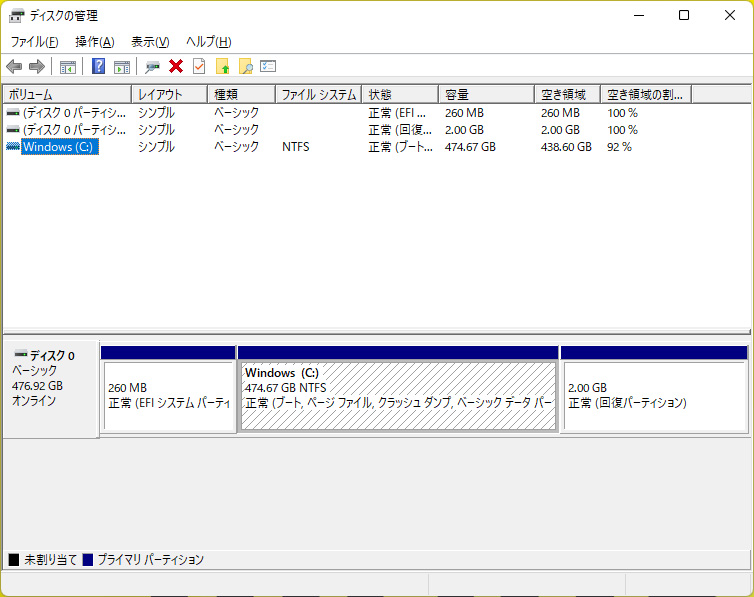Click blue プライマリ パーティション legend swatch
754x597 pixels.
[x=88, y=560]
